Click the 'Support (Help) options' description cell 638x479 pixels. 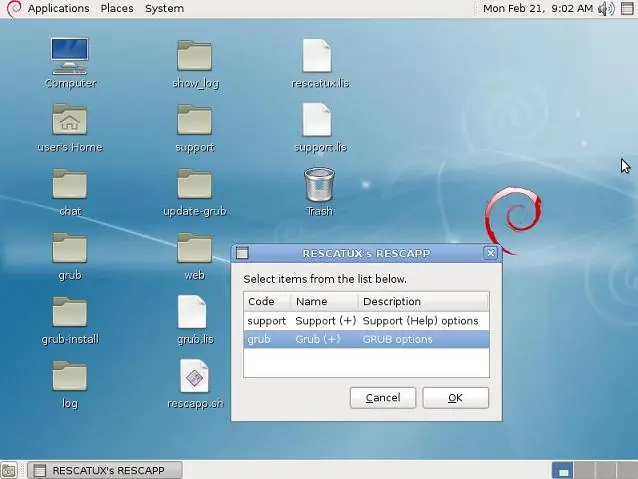coord(420,321)
